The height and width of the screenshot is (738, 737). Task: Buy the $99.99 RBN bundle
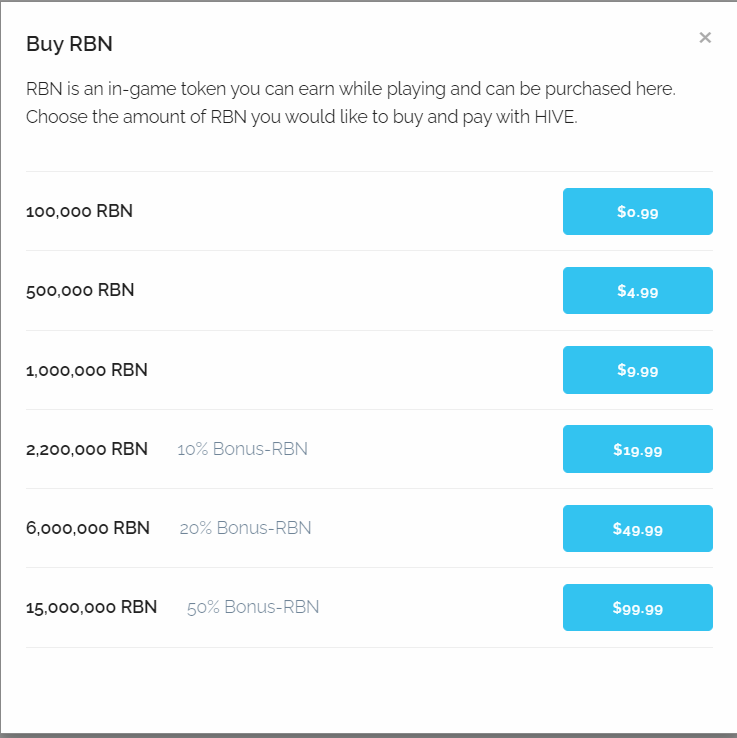click(638, 607)
